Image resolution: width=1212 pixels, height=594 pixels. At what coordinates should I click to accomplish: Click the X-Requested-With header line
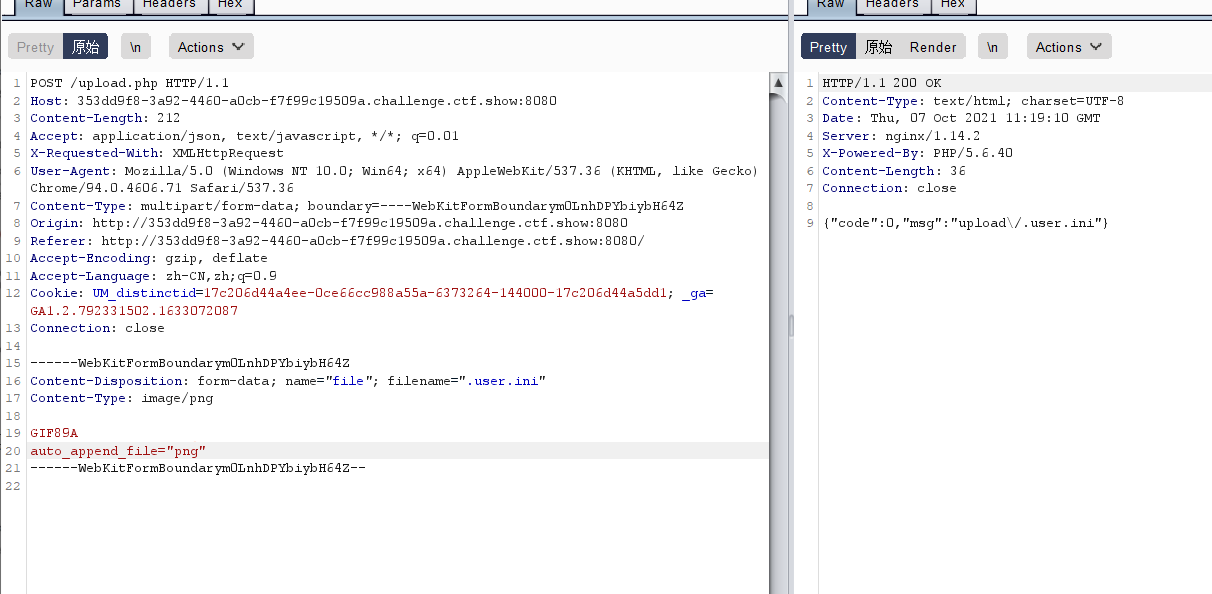click(157, 153)
